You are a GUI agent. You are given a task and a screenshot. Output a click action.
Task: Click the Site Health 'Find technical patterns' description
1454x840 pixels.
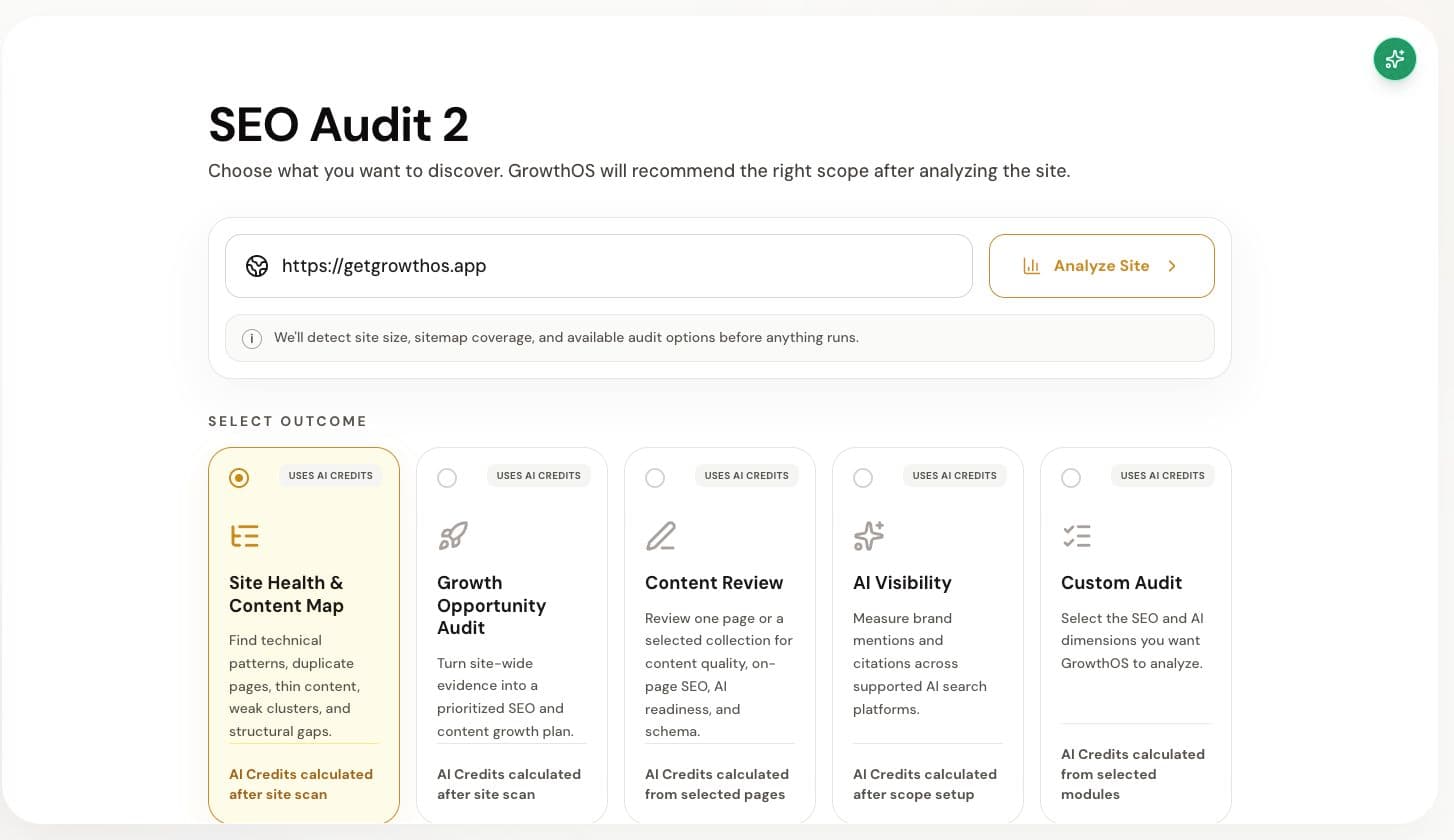coord(294,686)
